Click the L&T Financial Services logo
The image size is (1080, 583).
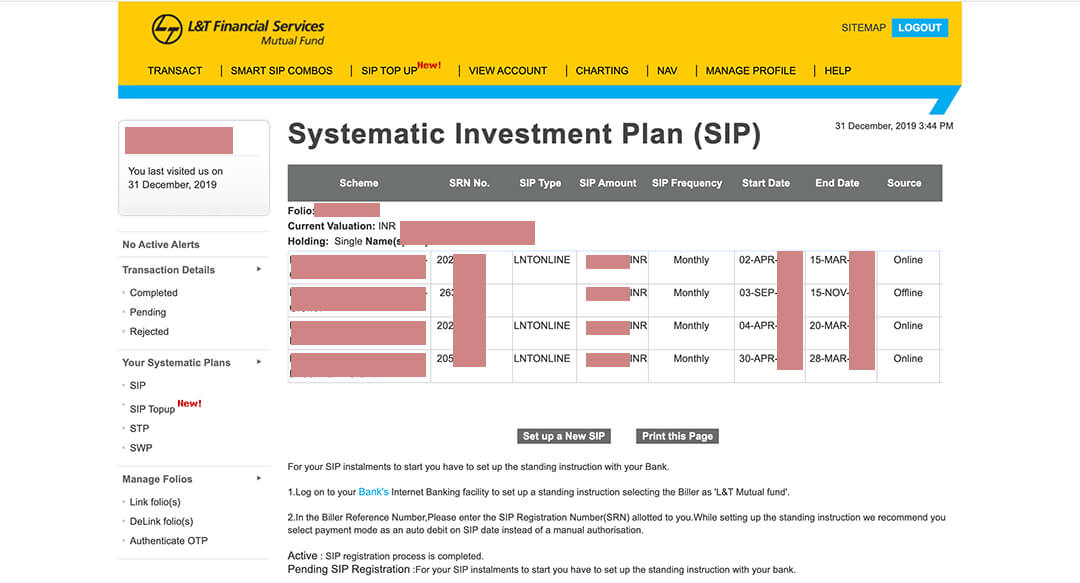coord(238,30)
